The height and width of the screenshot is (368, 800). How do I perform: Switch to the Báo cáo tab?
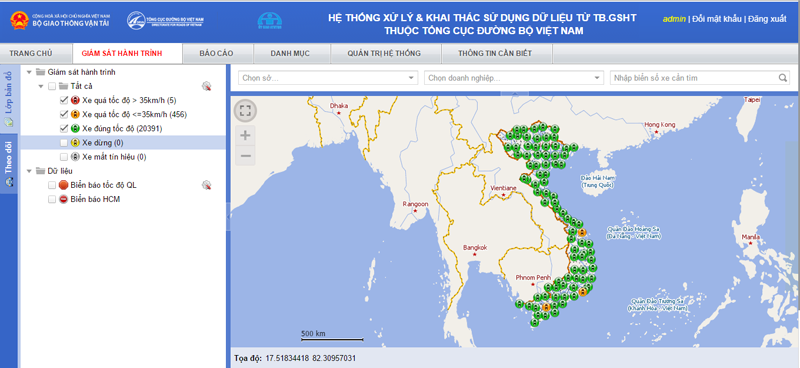coord(216,54)
